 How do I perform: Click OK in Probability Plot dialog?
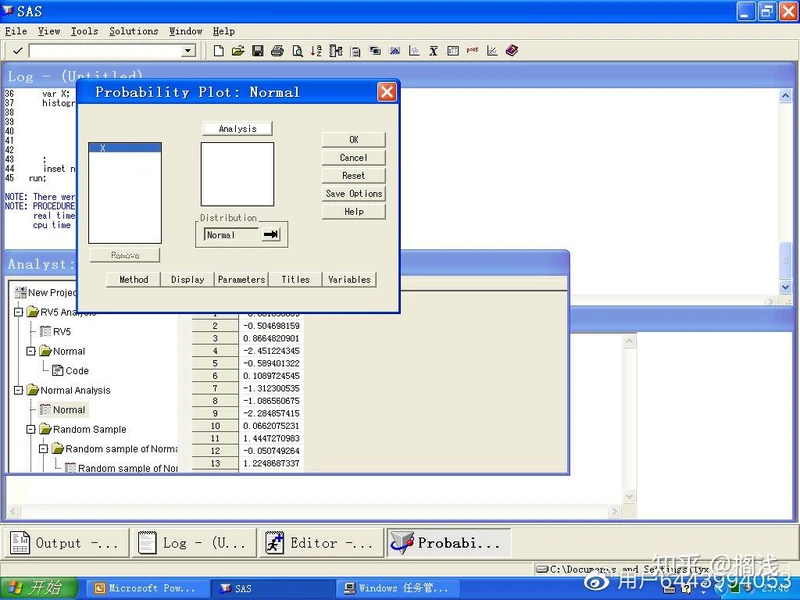pyautogui.click(x=354, y=139)
